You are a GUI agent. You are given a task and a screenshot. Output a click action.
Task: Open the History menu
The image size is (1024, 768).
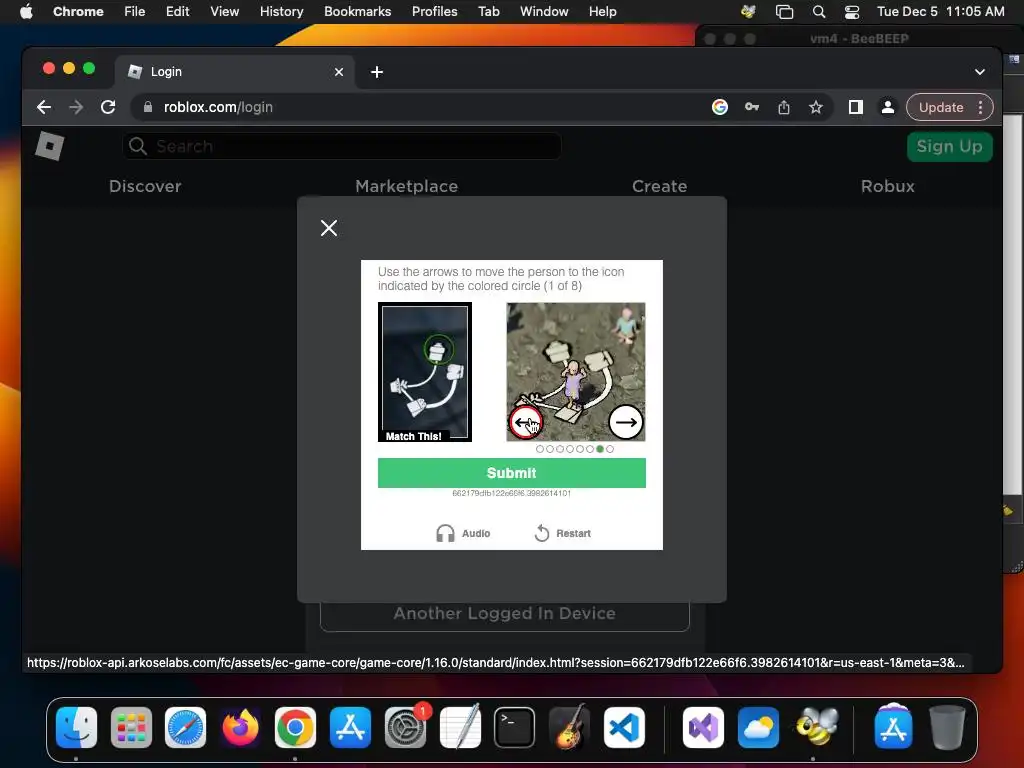coord(281,12)
